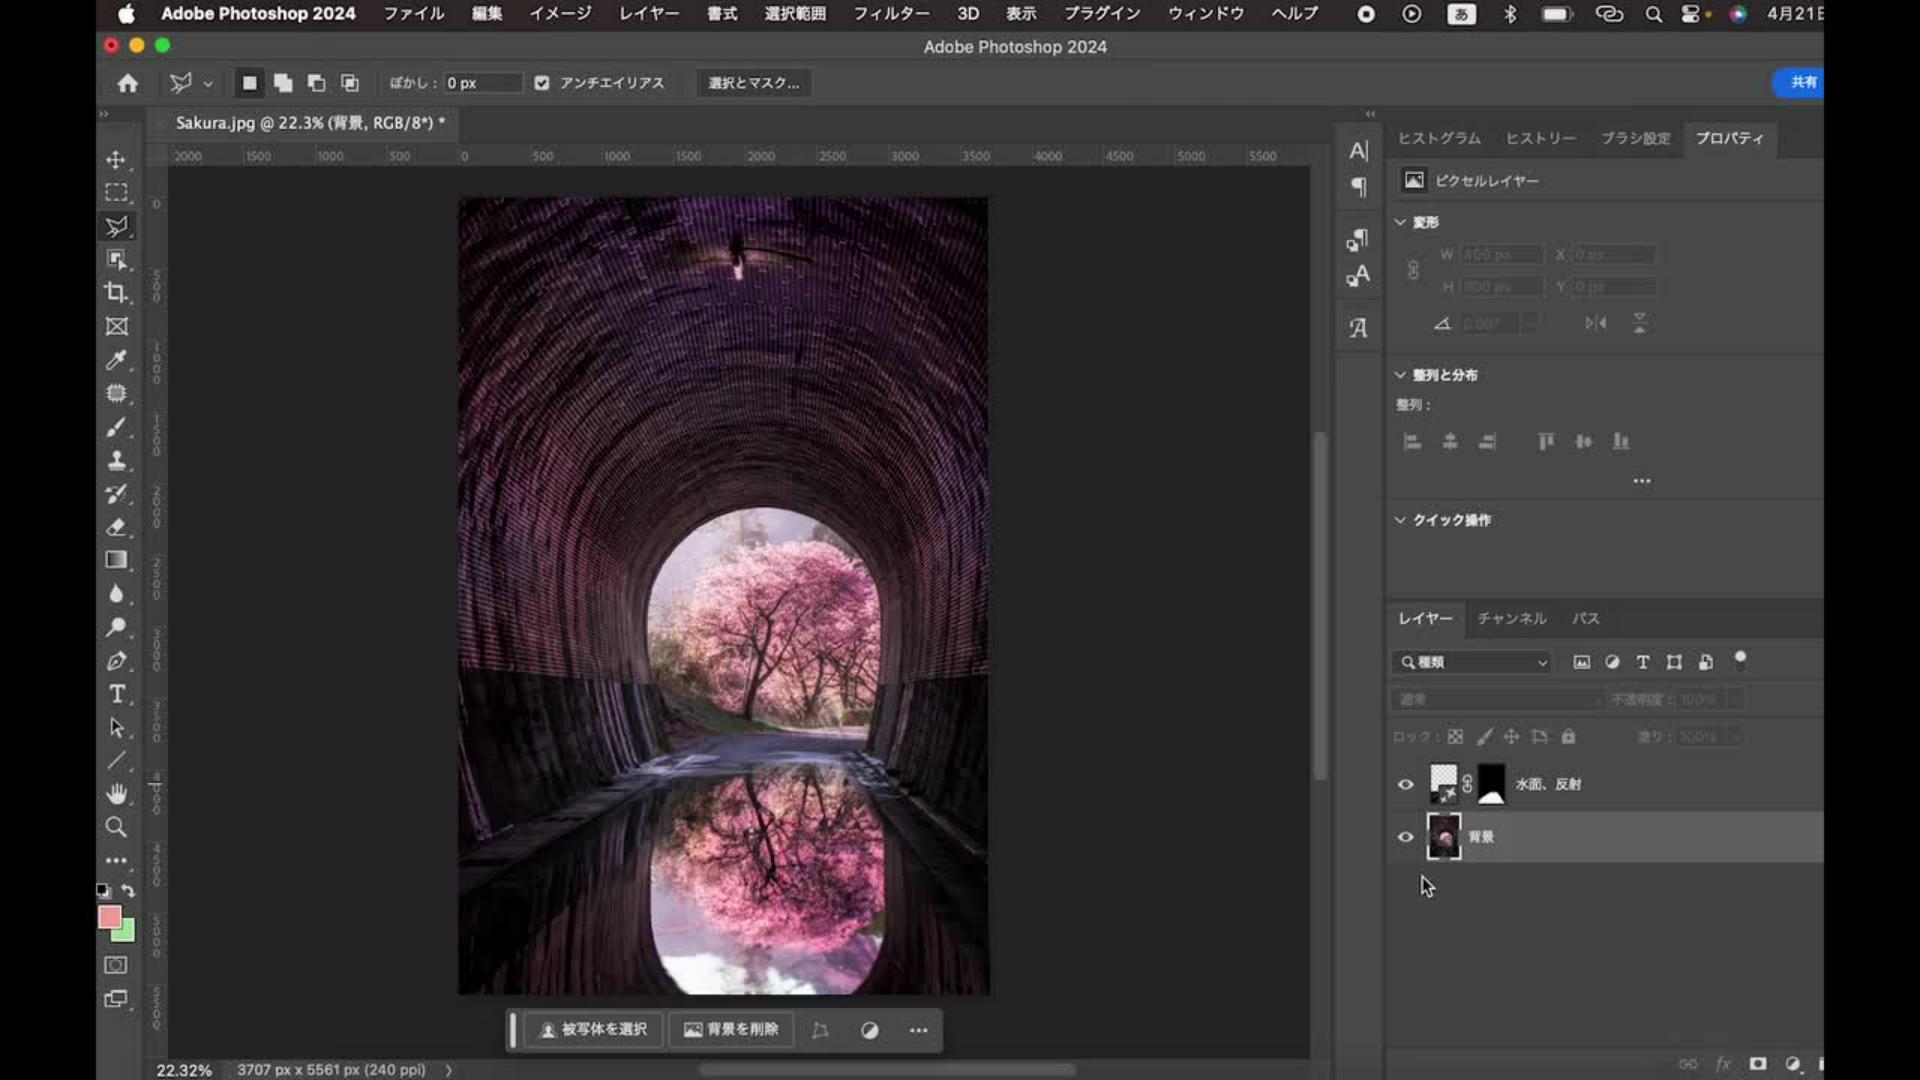Hide the 水面、反射 layer
Image resolution: width=1920 pixels, height=1080 pixels.
(x=1405, y=784)
